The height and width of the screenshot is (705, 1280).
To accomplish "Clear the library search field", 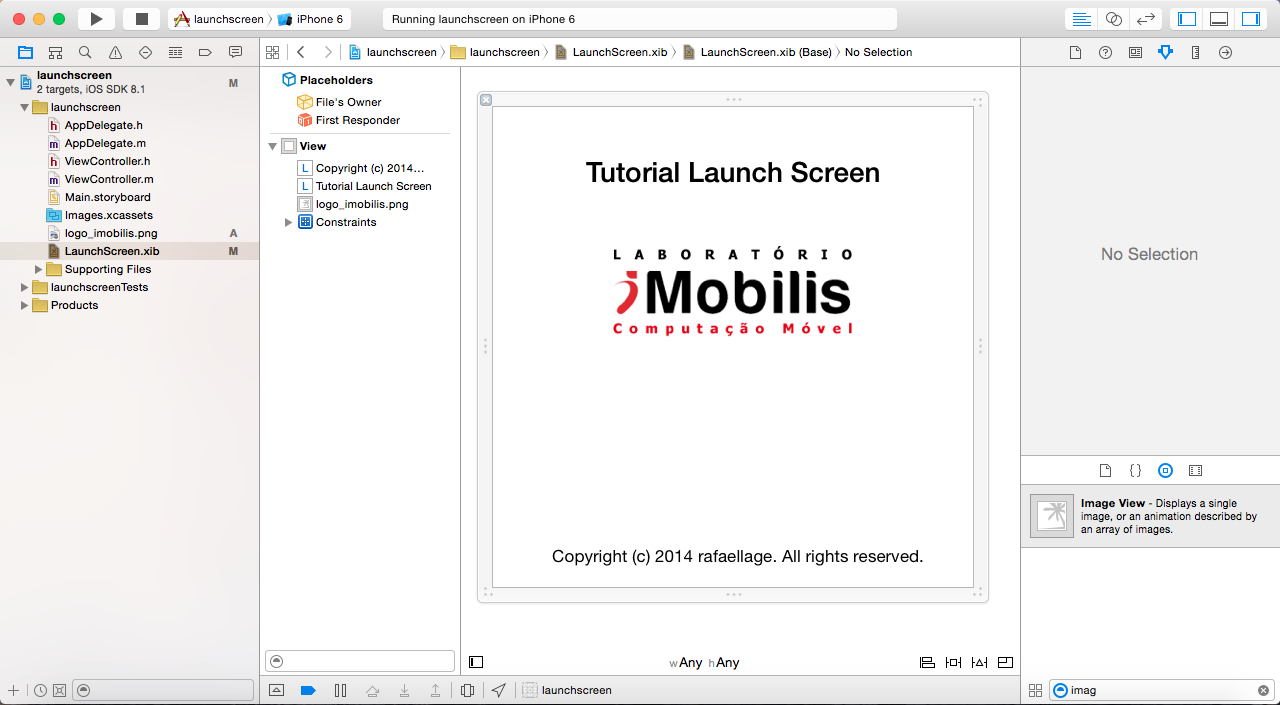I will coord(1263,690).
